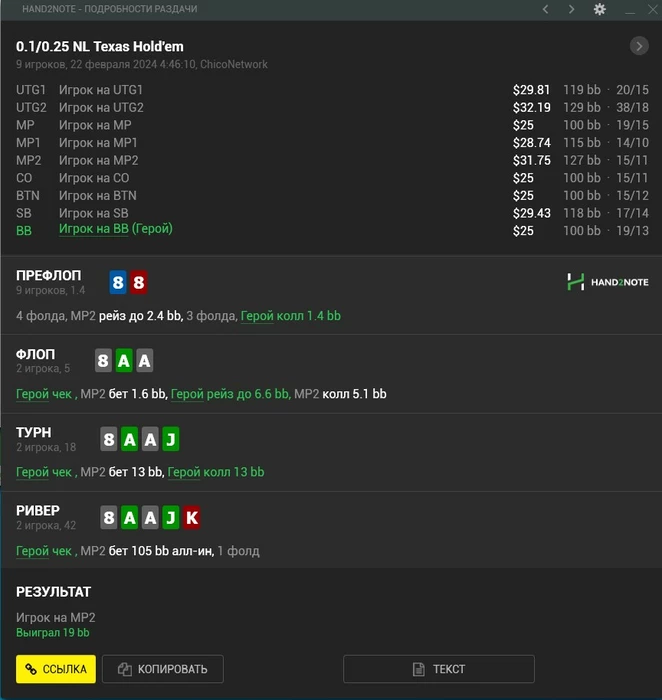Click Герой чек in the turn line

pyautogui.click(x=44, y=472)
